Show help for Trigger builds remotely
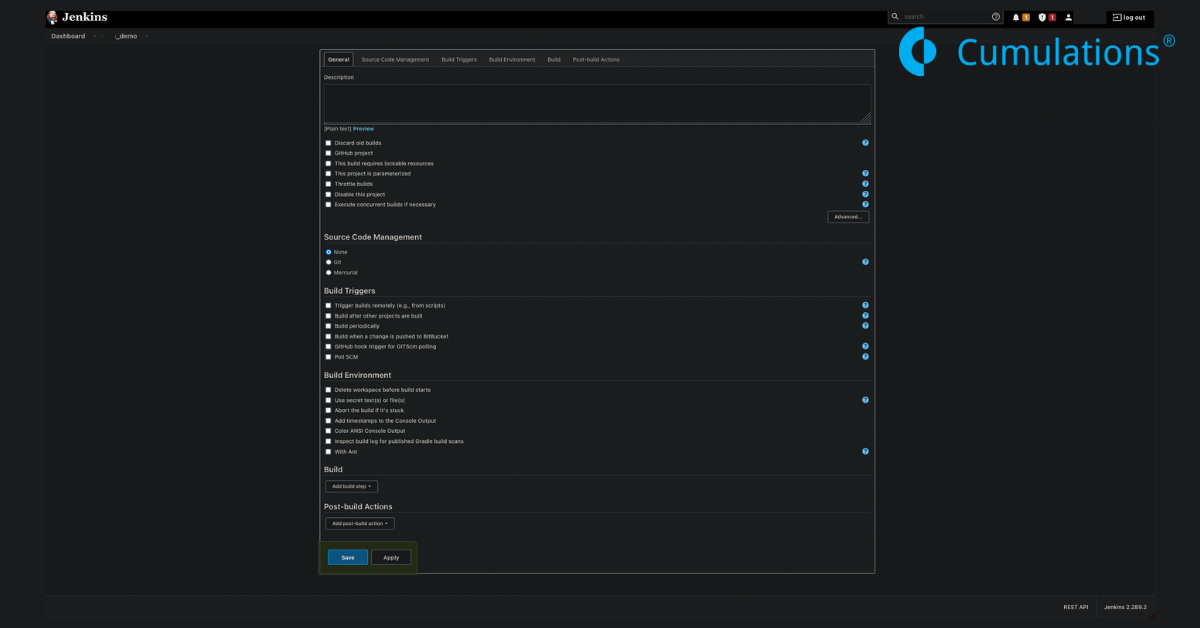The width and height of the screenshot is (1200, 628). (x=865, y=305)
